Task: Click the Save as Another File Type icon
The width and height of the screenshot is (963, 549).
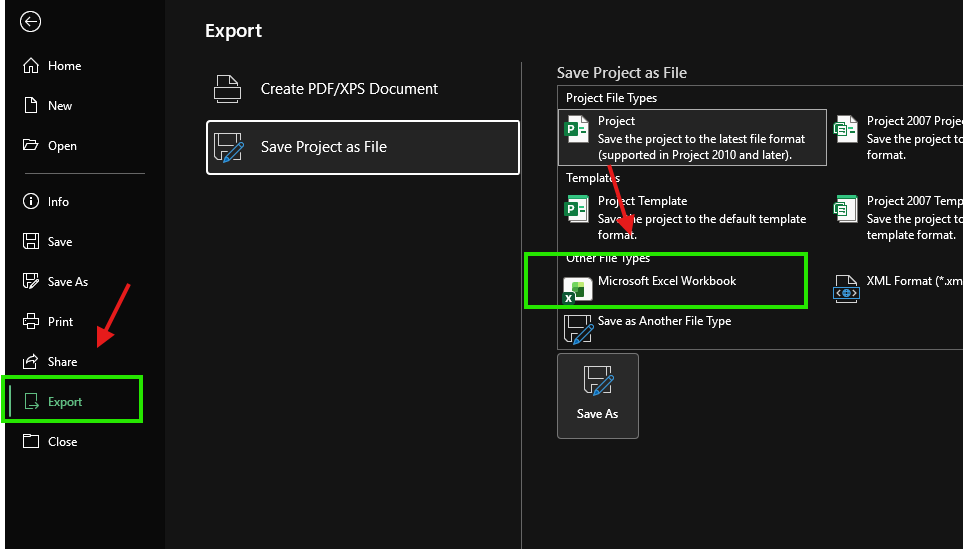Action: 579,329
